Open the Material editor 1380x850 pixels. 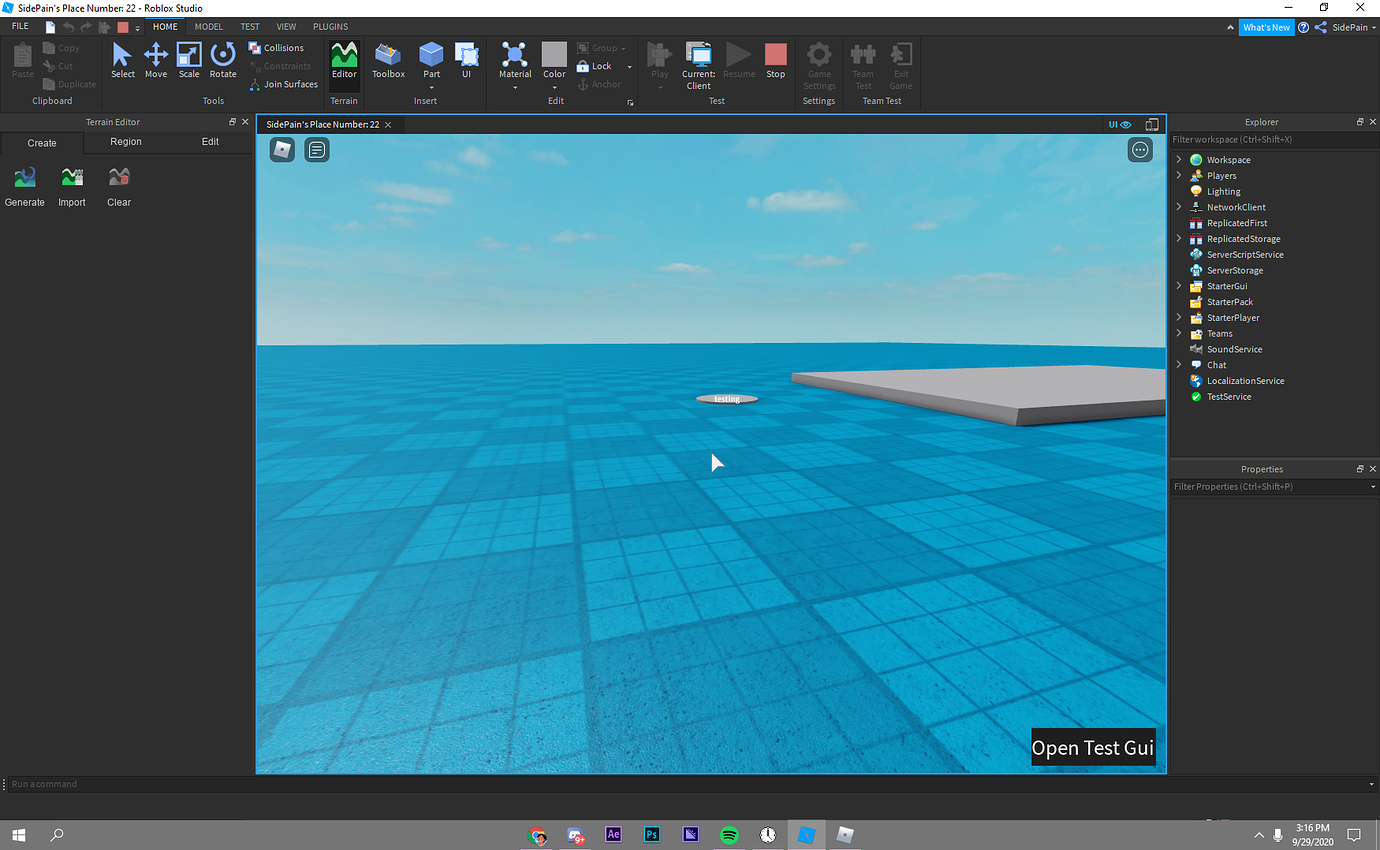point(514,60)
